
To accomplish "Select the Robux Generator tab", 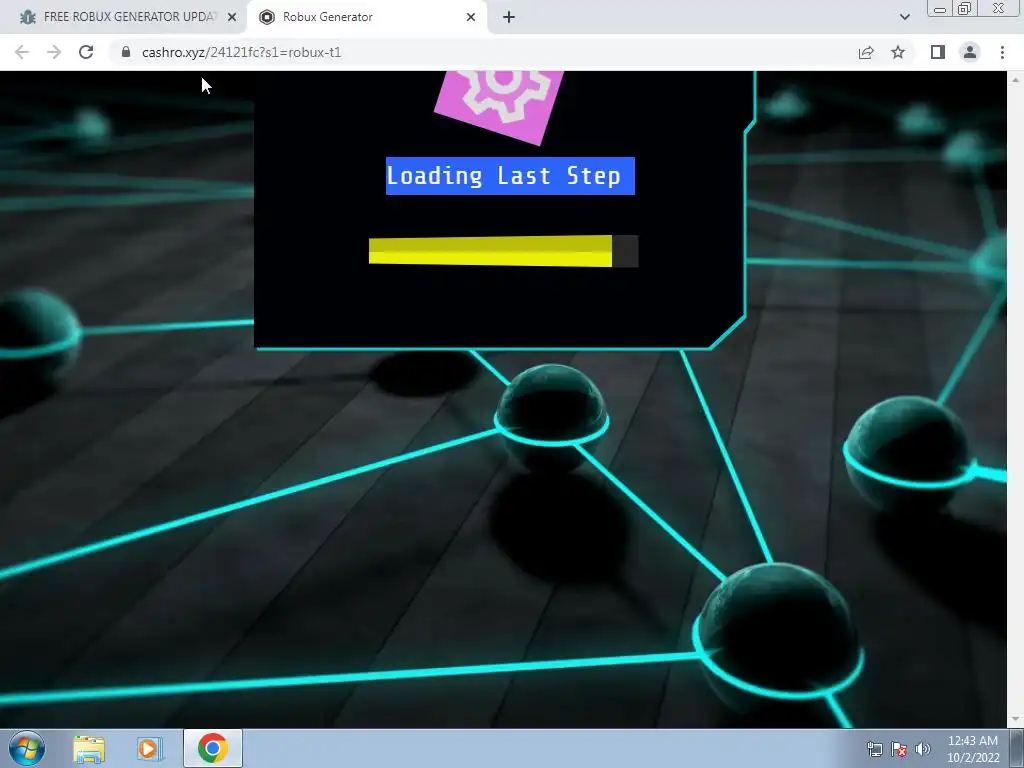I will [366, 17].
